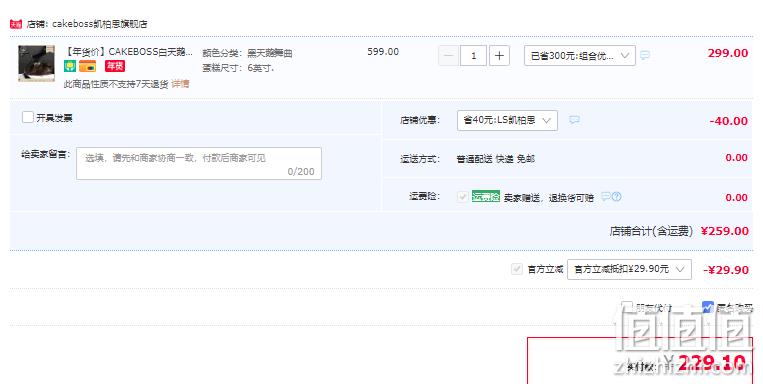The width and height of the screenshot is (763, 384).
Task: Increase quantity with the plus button
Action: pos(499,55)
